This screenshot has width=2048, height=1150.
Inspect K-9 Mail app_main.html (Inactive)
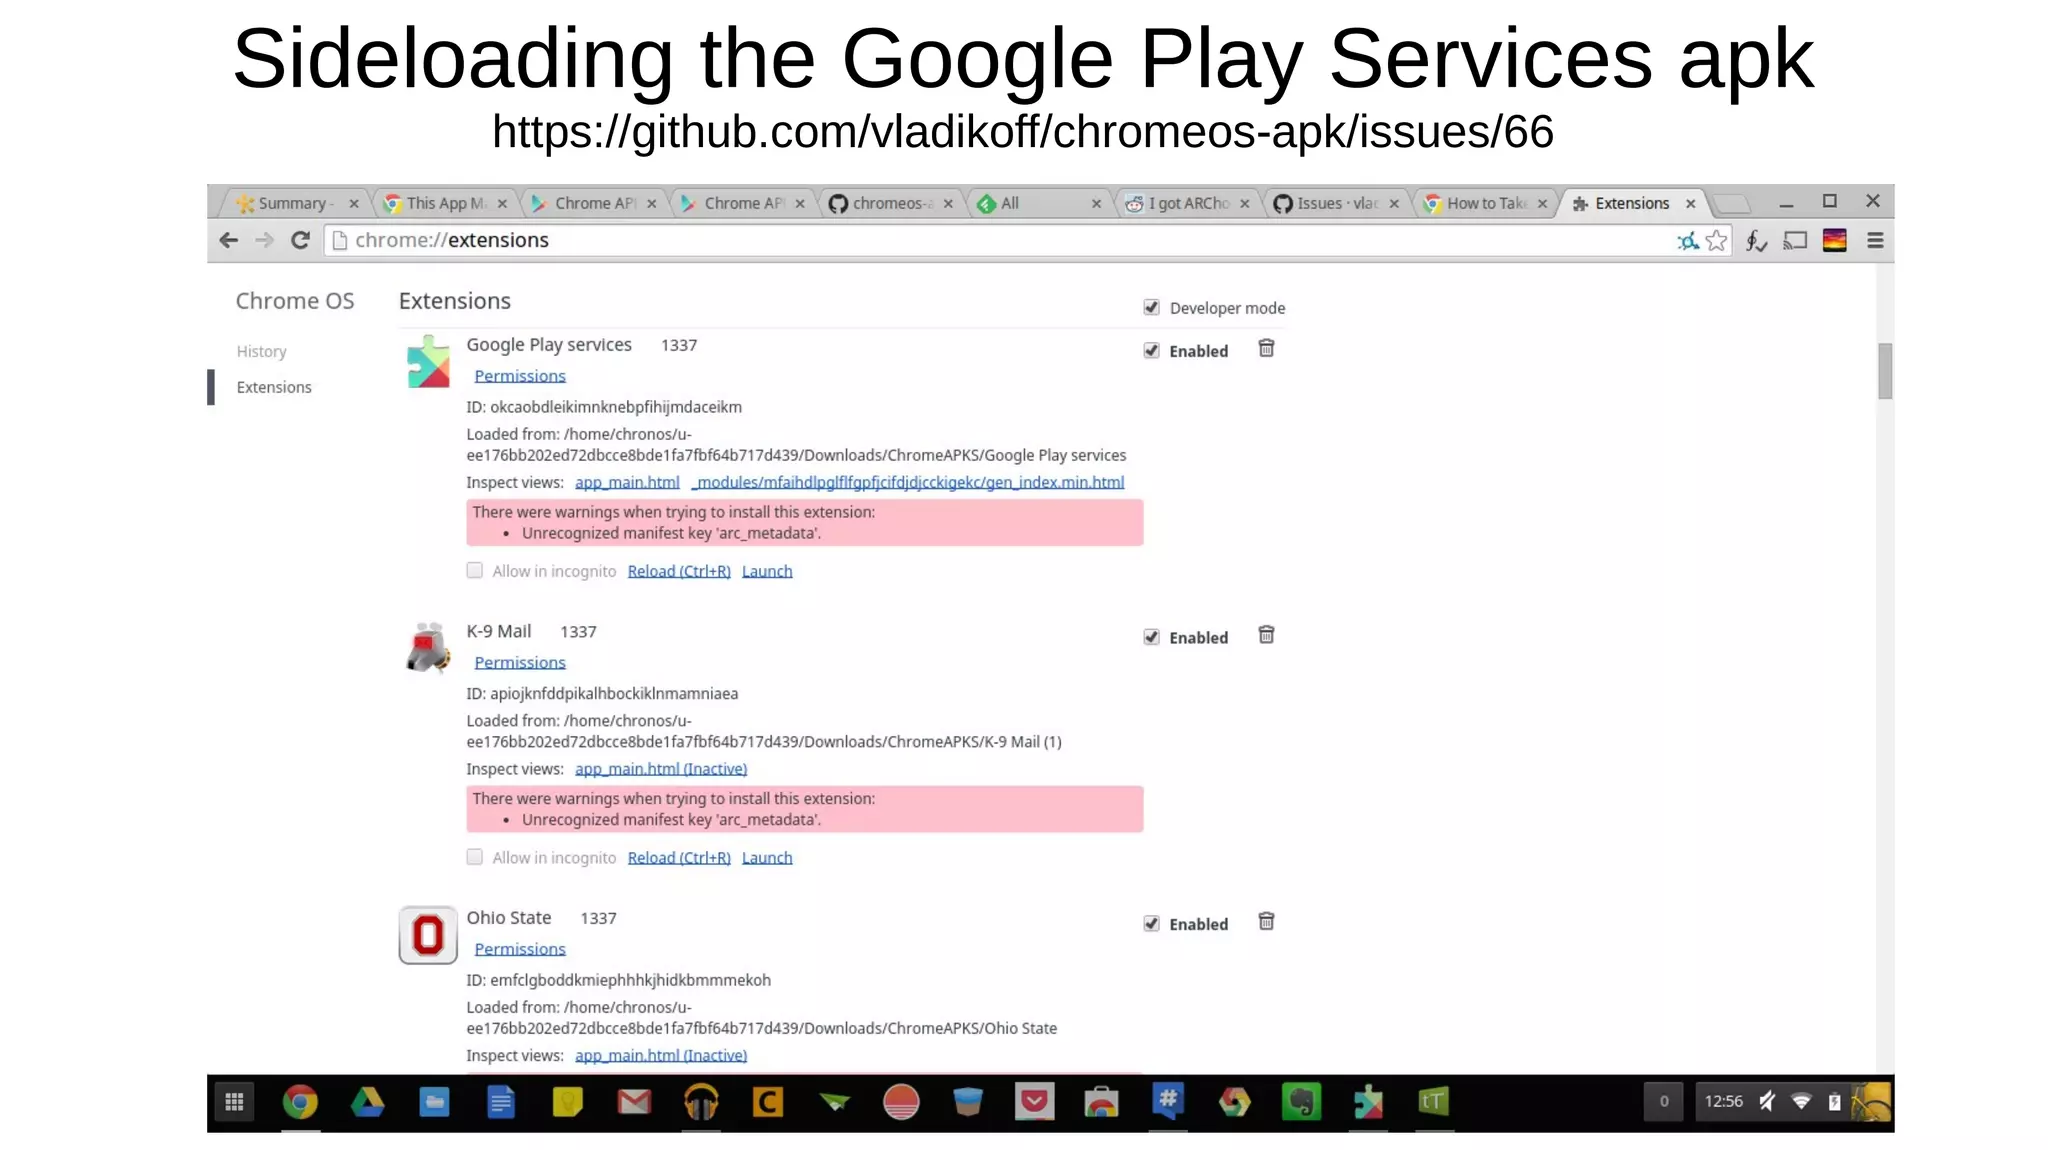pyautogui.click(x=661, y=769)
